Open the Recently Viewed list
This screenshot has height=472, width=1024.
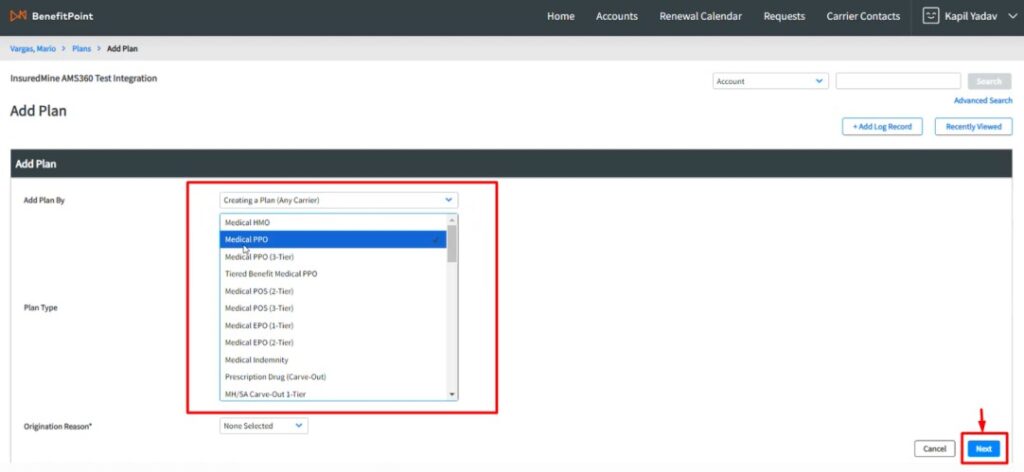pyautogui.click(x=973, y=127)
